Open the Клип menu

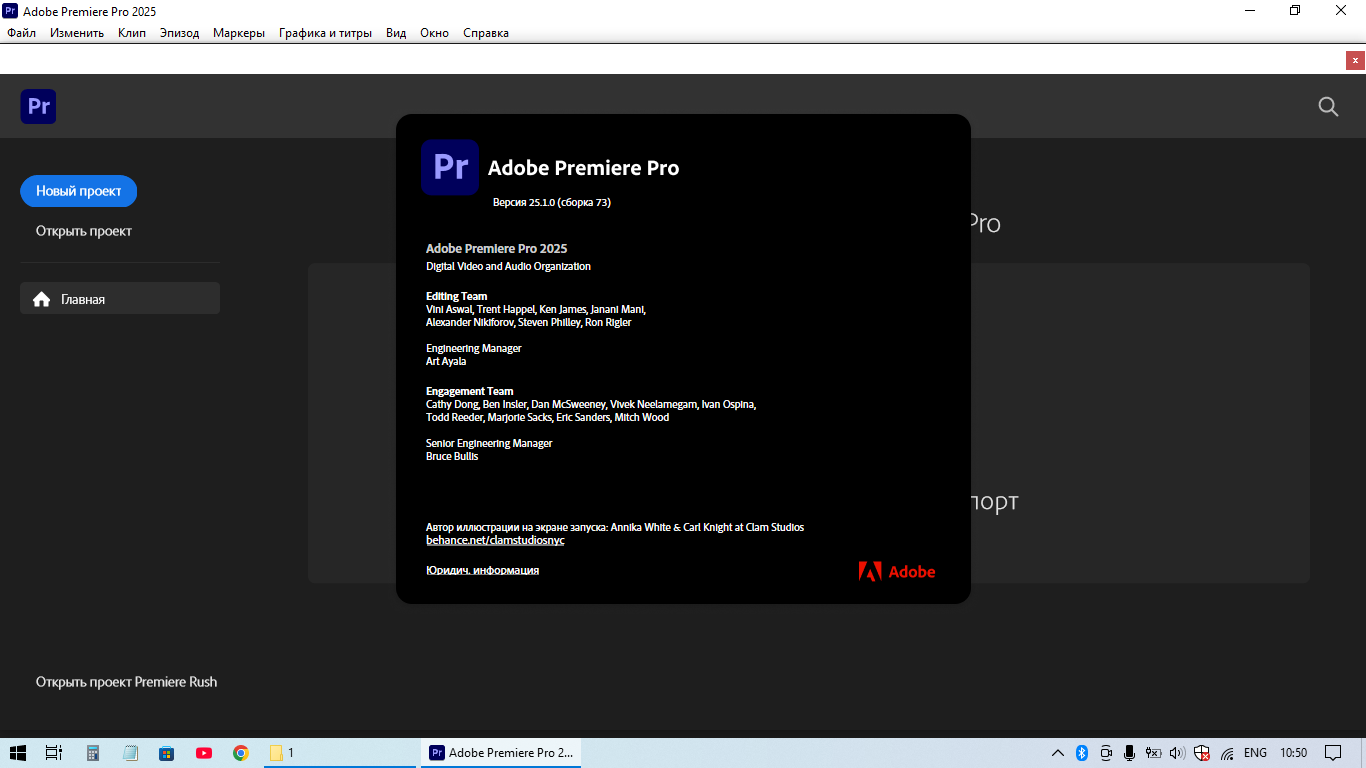click(x=132, y=33)
